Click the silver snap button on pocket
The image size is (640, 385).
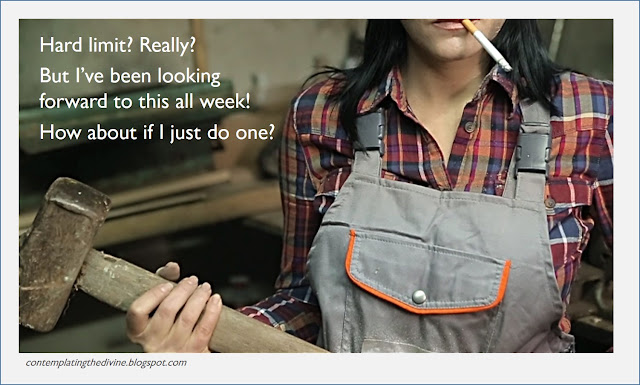coord(419,296)
